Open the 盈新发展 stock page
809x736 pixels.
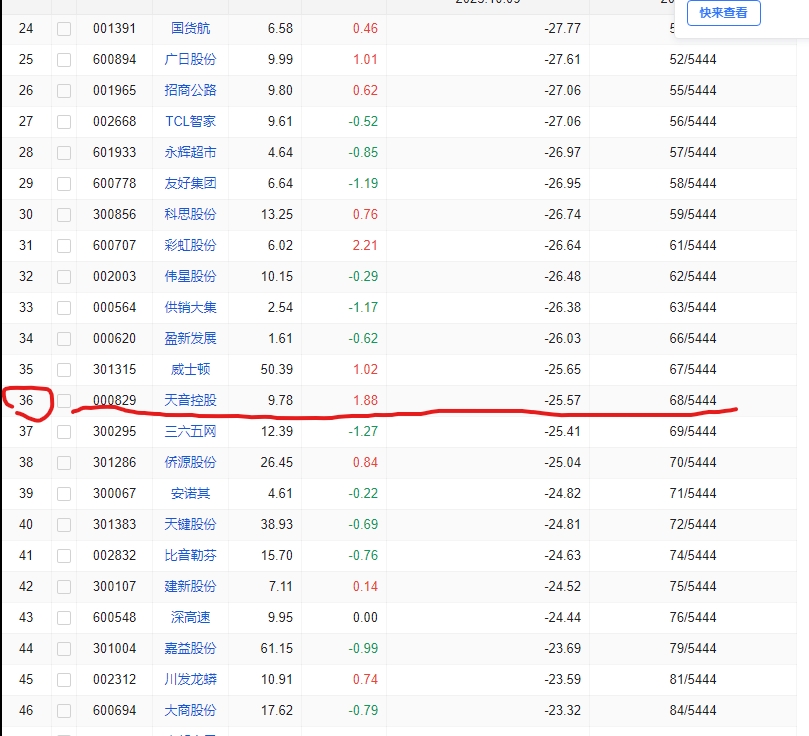pos(190,338)
